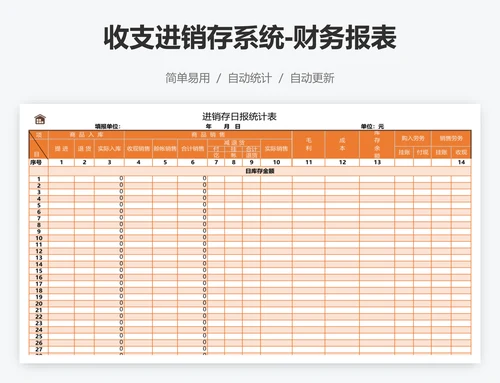Click the 单位: 元 label

(372, 126)
